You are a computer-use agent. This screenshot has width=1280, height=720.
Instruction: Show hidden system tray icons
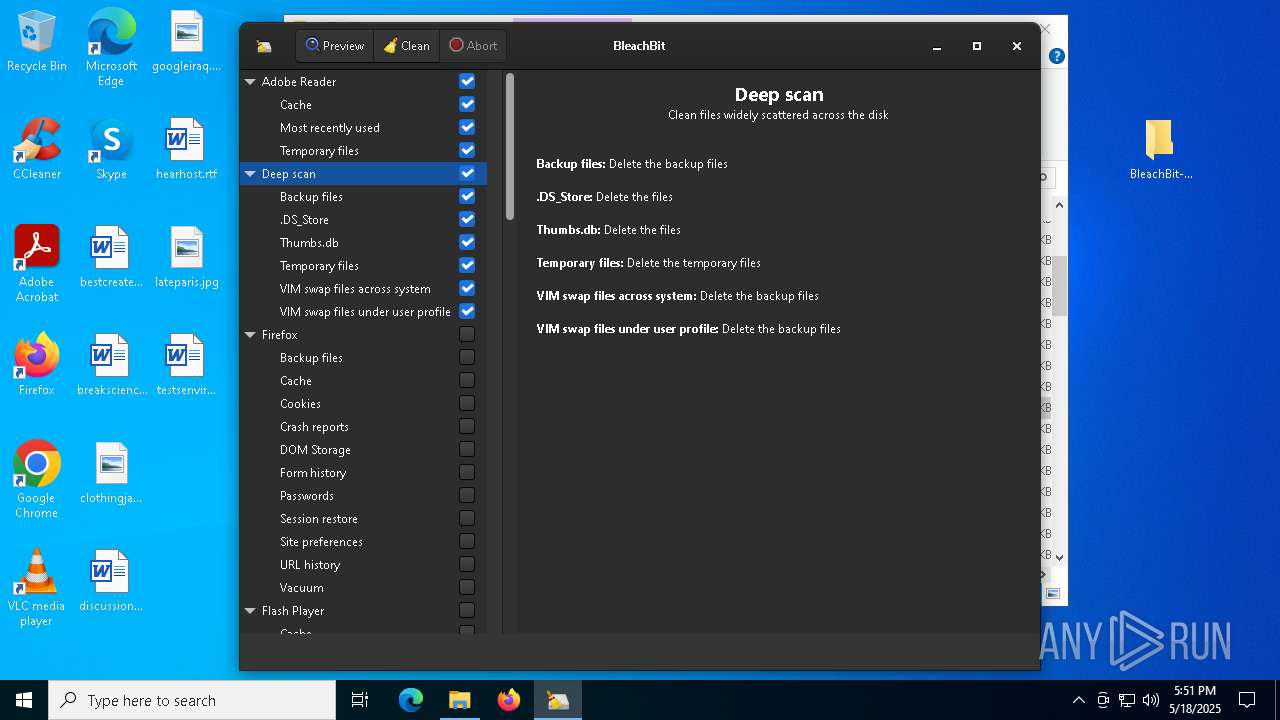pos(1078,700)
